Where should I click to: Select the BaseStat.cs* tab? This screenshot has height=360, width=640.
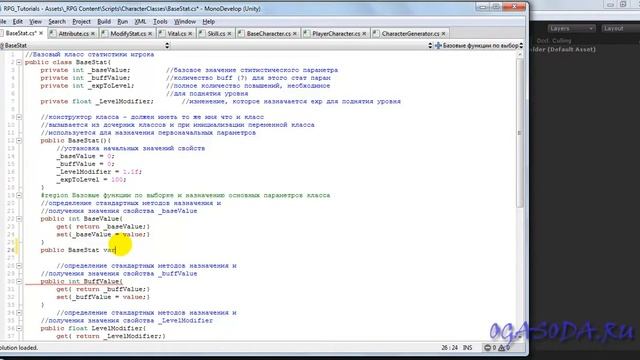[x=21, y=33]
